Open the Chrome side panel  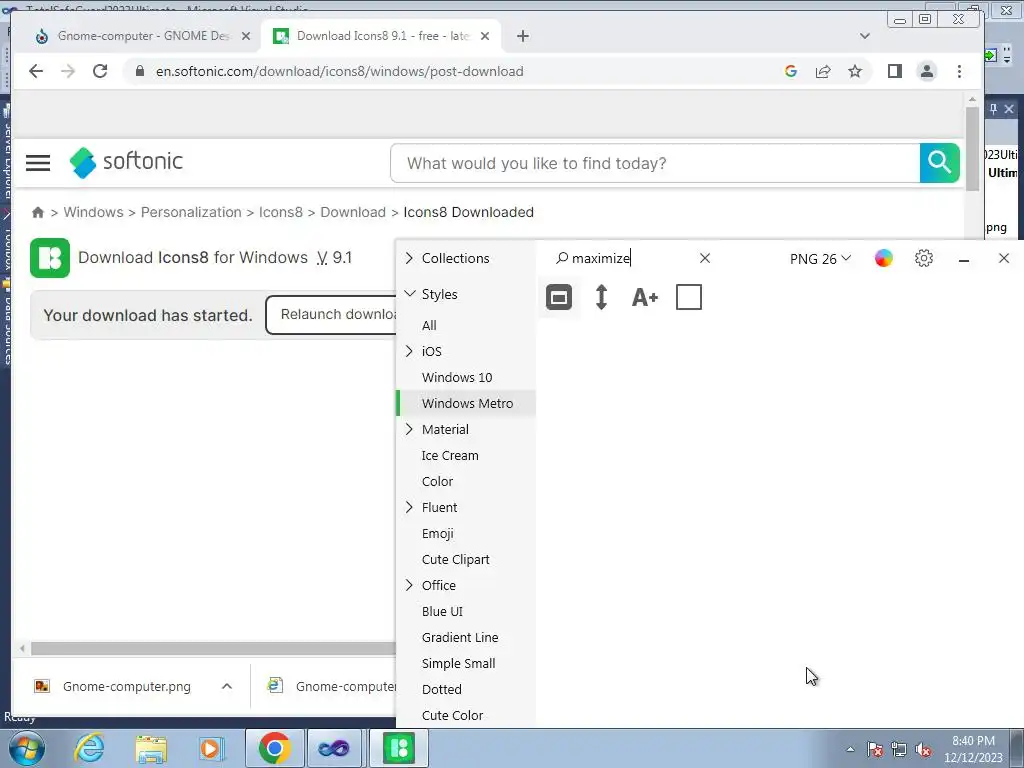pos(895,71)
